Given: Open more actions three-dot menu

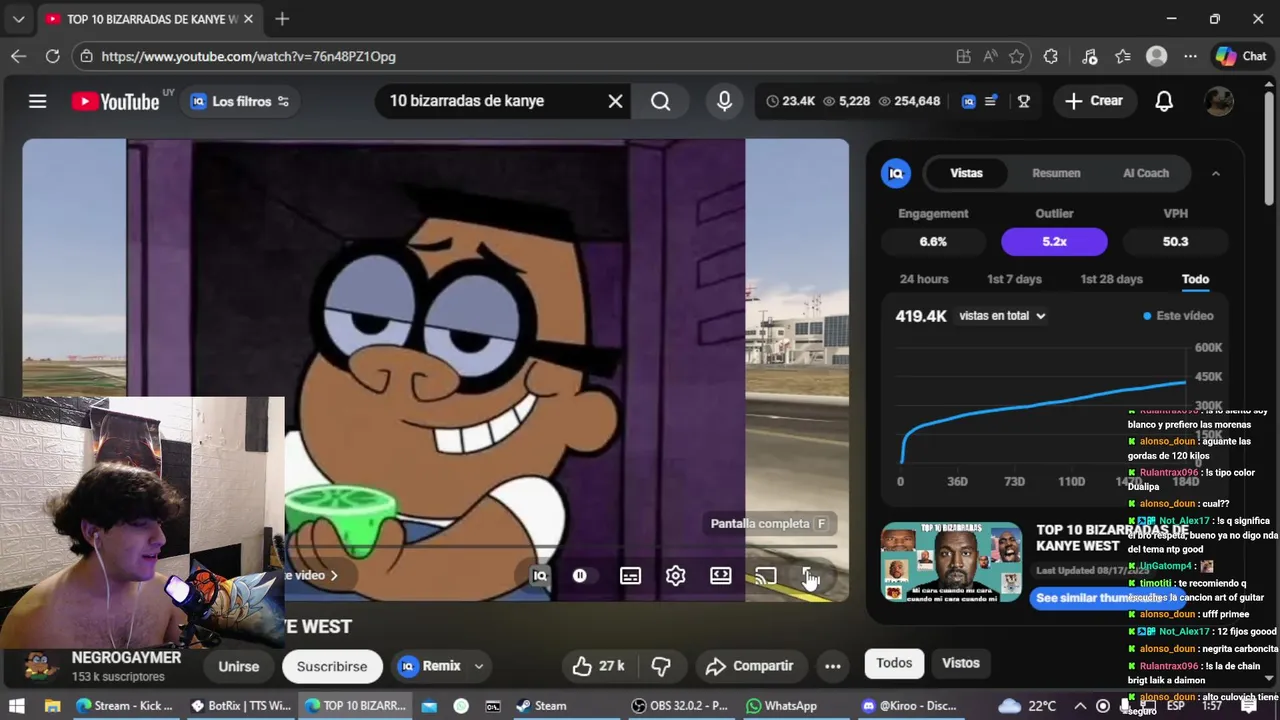Looking at the screenshot, I should tap(832, 666).
